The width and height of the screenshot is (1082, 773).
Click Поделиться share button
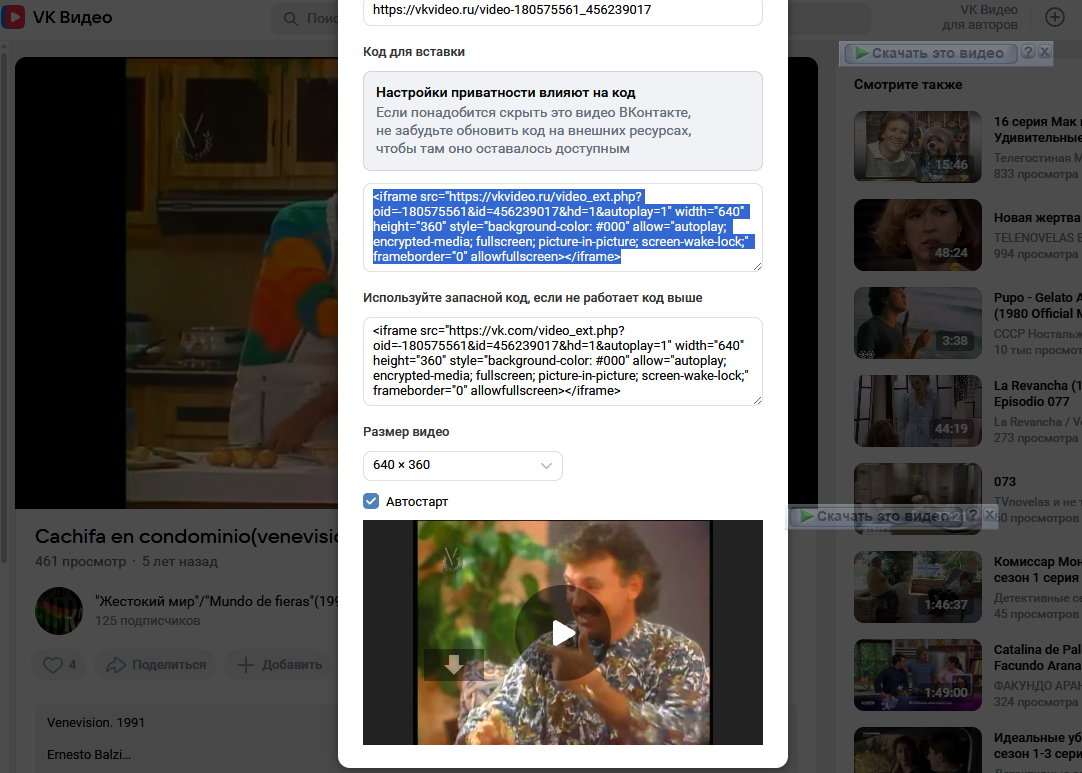[x=156, y=664]
